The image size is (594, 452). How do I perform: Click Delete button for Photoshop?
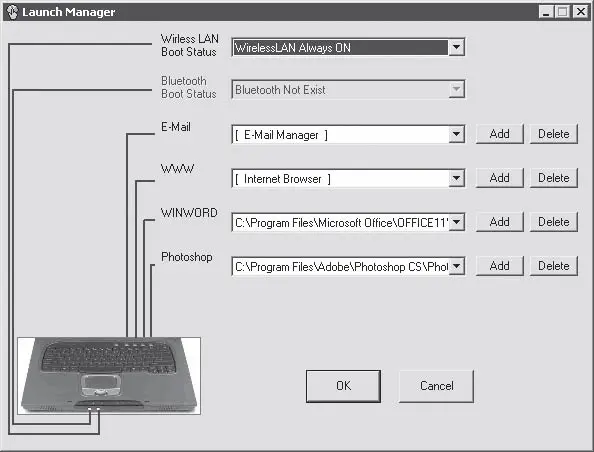553,266
